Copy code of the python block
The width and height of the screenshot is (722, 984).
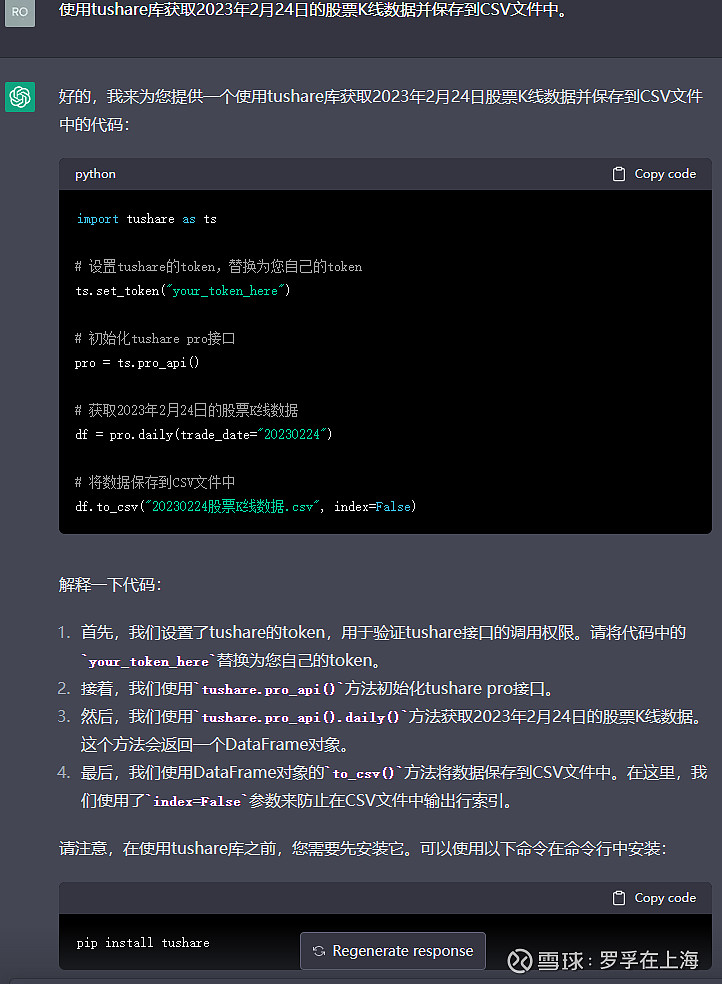tap(654, 174)
